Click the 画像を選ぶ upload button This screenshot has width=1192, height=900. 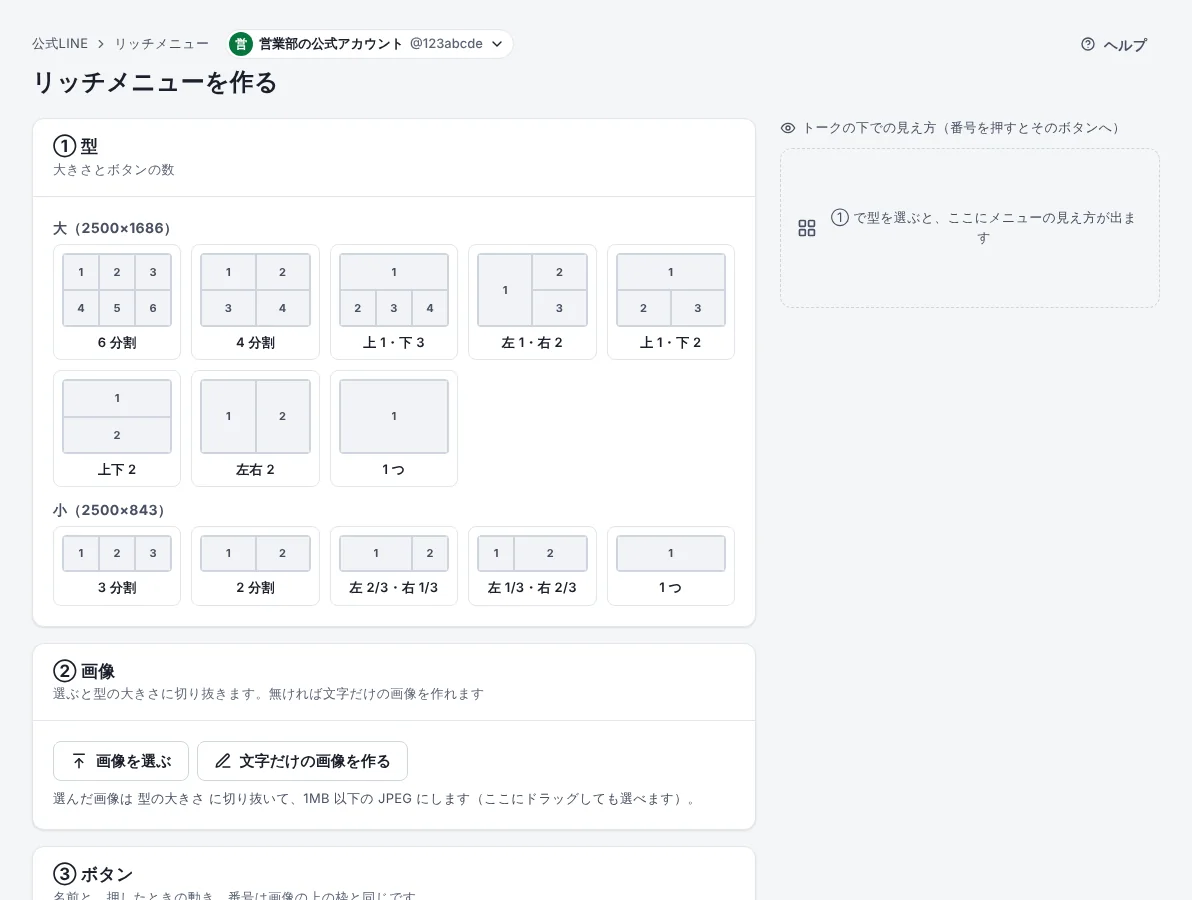click(121, 761)
